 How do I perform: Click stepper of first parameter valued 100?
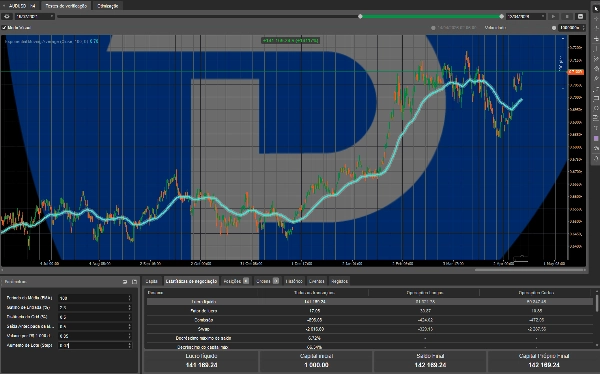pyautogui.click(x=129, y=298)
